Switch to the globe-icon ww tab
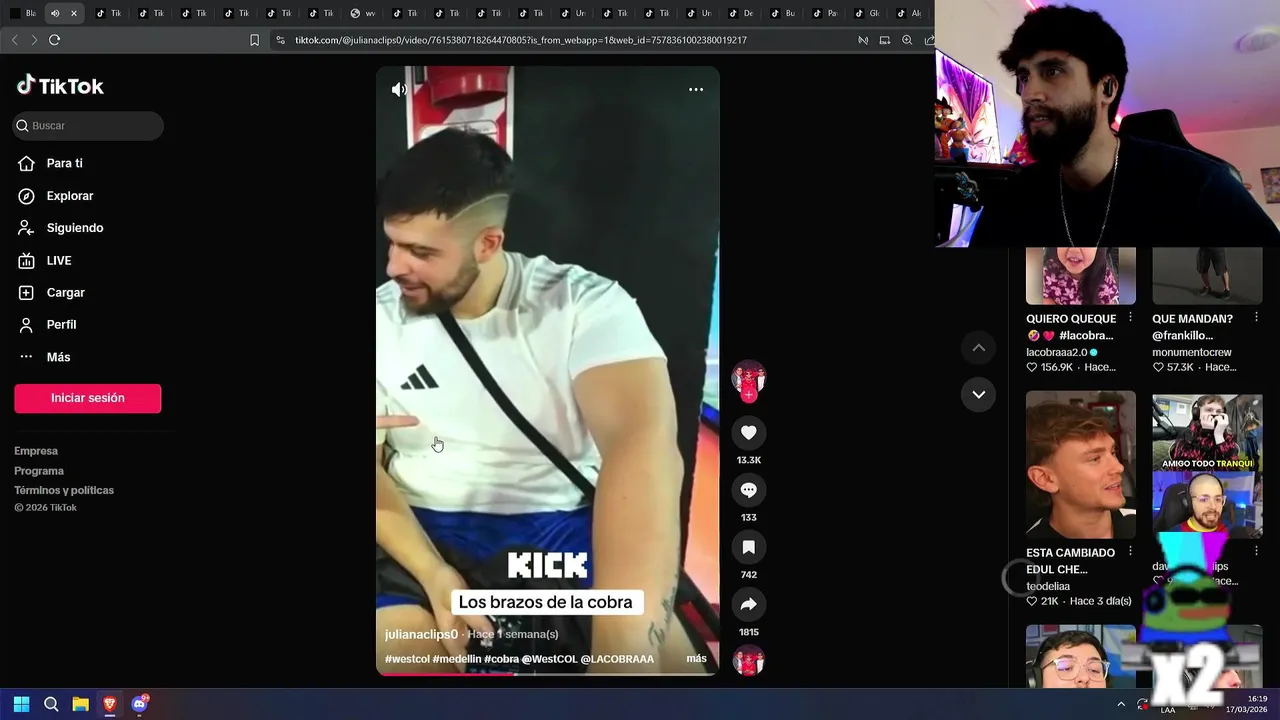This screenshot has height=720, width=1280. pyautogui.click(x=364, y=13)
